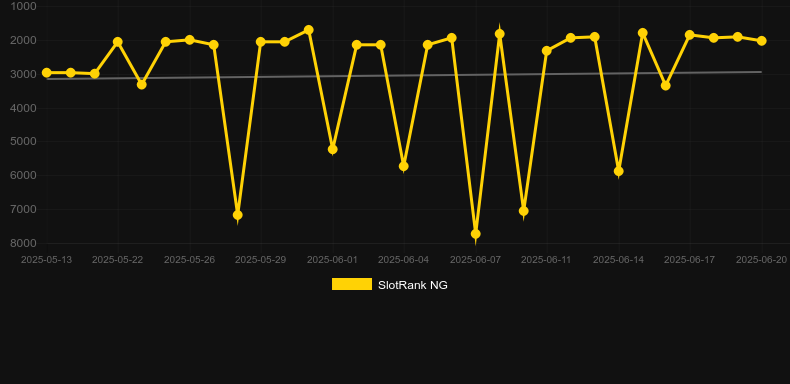Click the 2025-06-07 x-axis date label

point(475,260)
